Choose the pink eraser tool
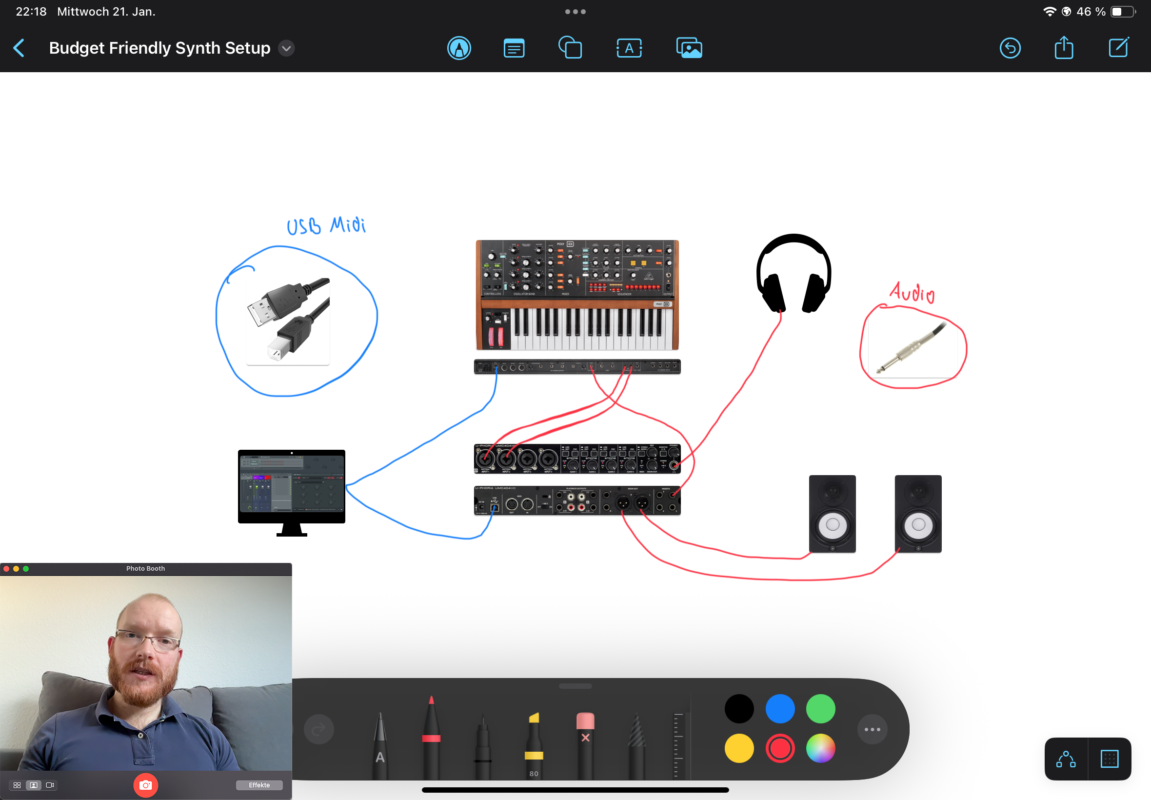This screenshot has width=1151, height=800. [x=585, y=745]
